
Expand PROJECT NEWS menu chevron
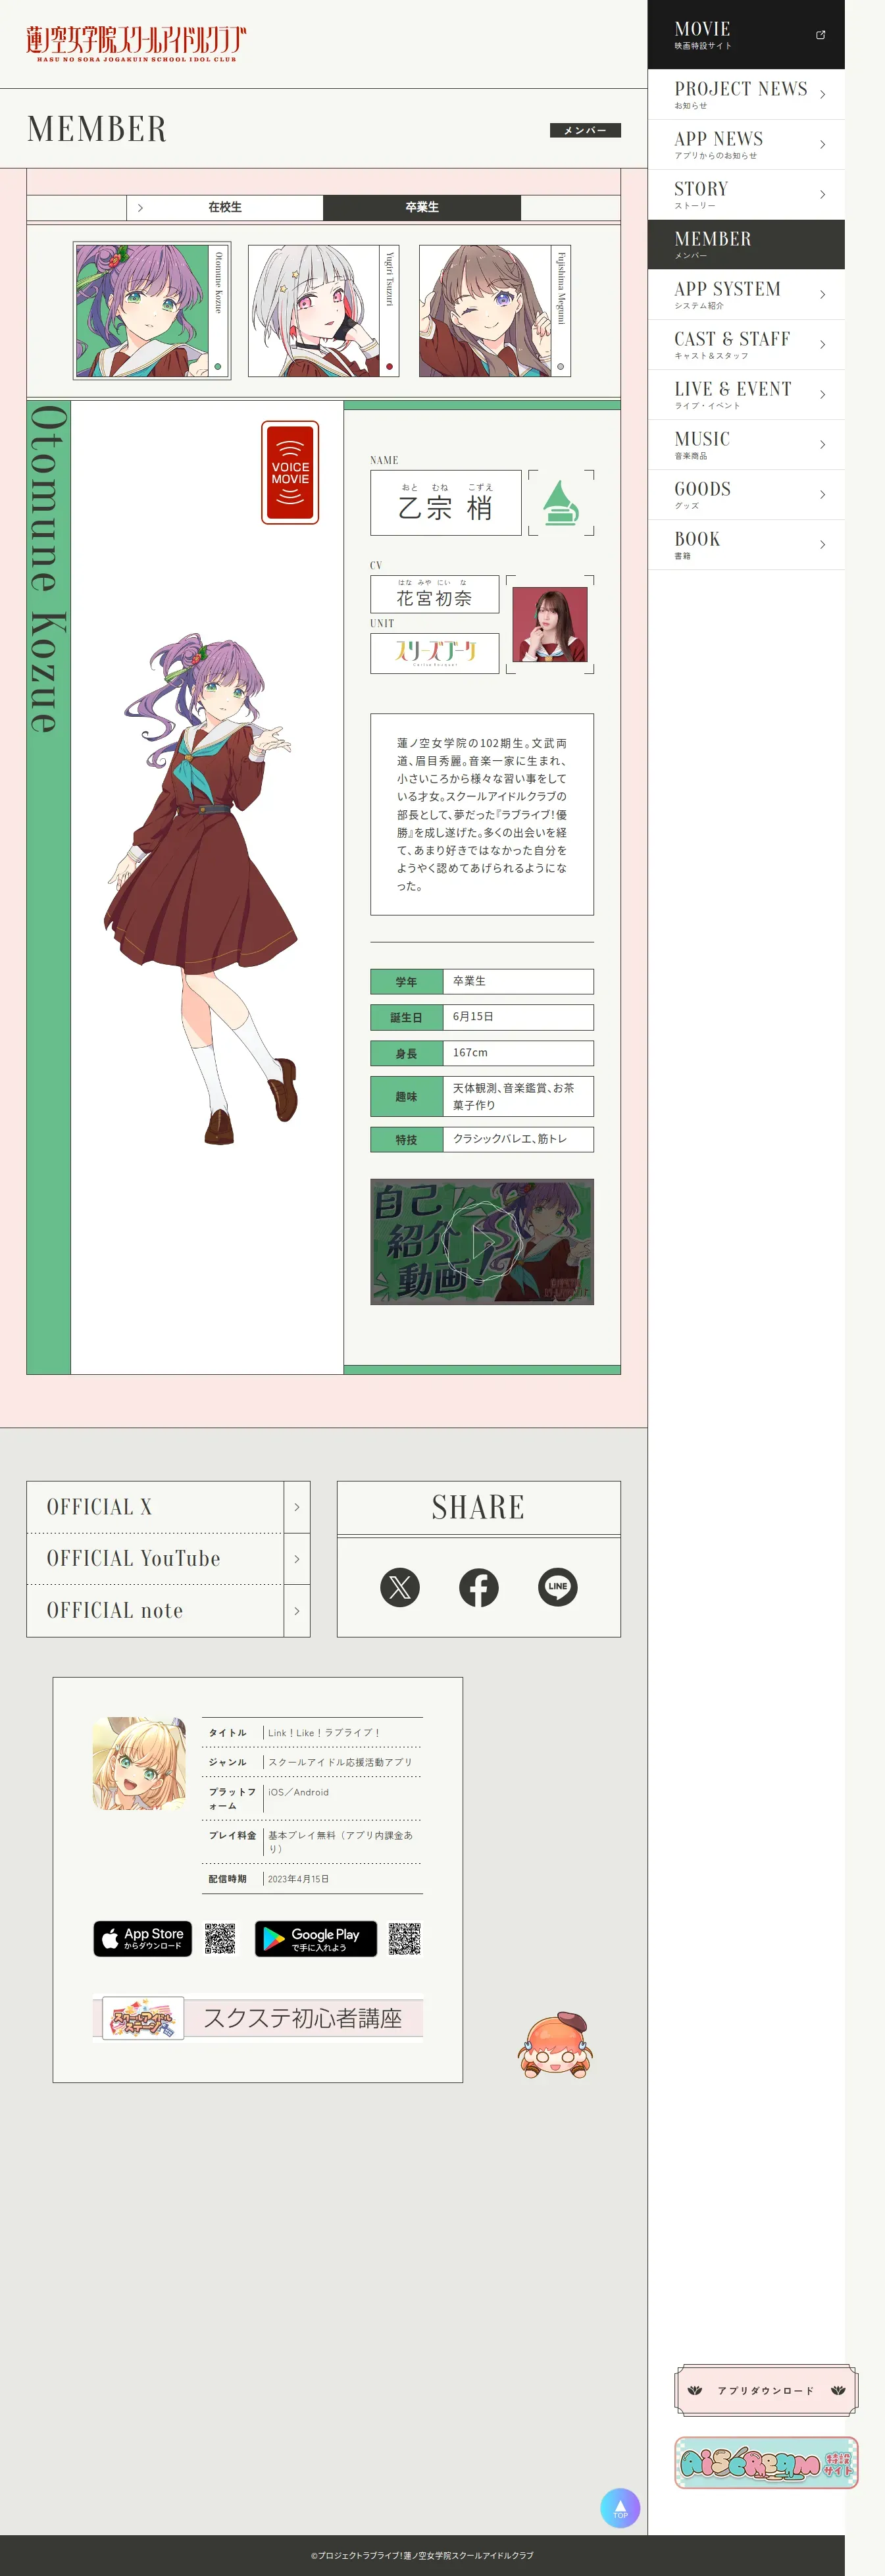click(x=822, y=94)
